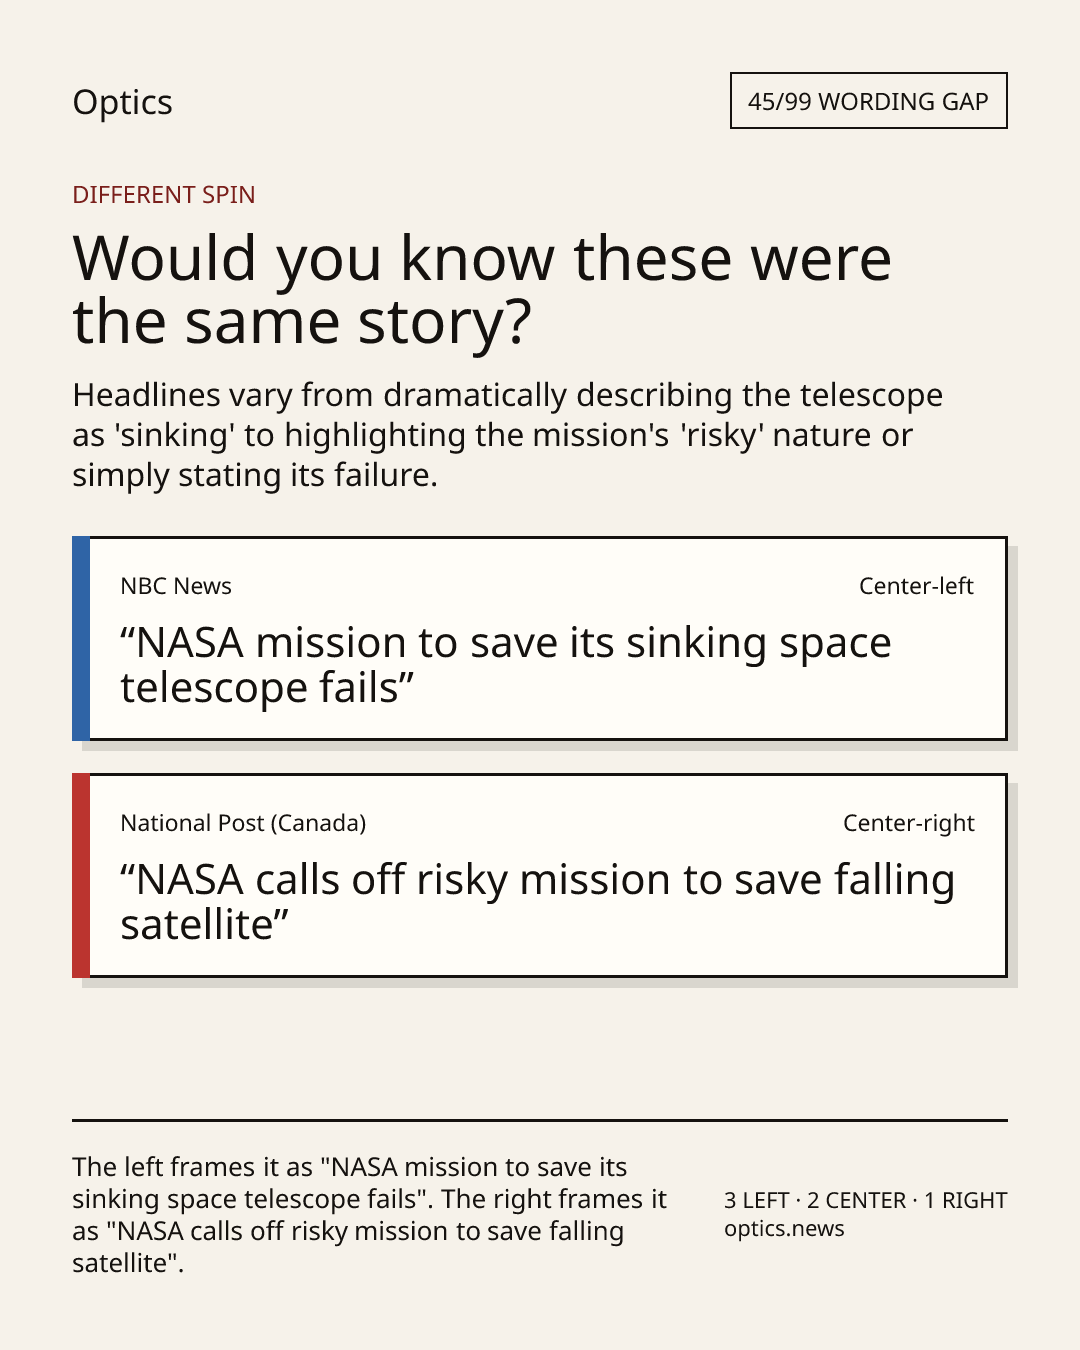
Task: Visit the optics.news link
Action: [x=784, y=1229]
